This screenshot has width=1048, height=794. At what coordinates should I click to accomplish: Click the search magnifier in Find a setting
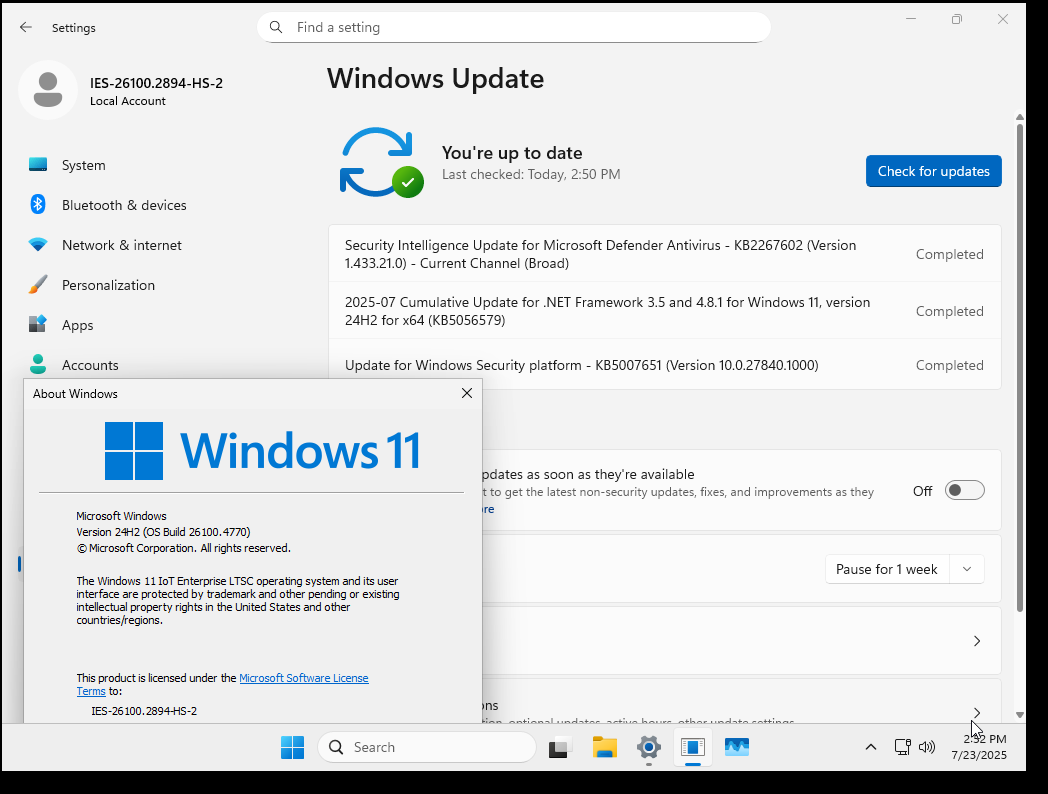[275, 27]
